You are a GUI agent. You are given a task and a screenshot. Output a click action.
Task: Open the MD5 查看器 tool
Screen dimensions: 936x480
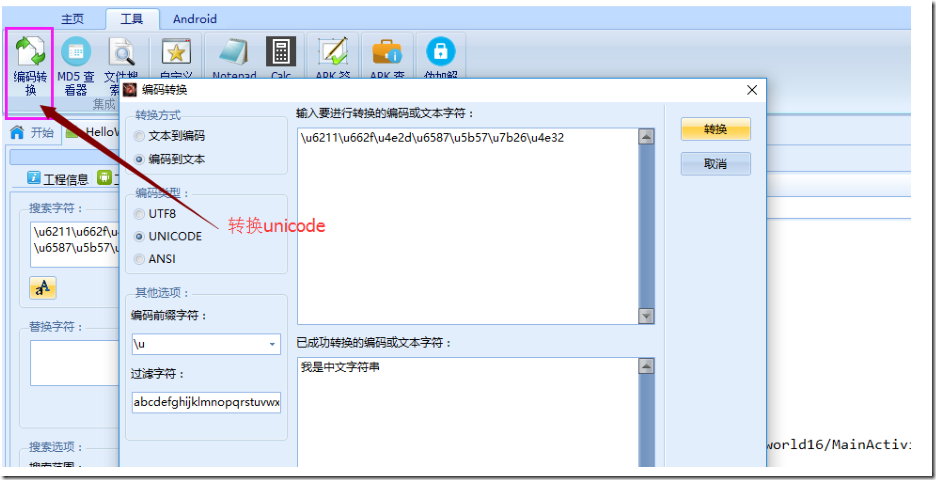click(76, 66)
